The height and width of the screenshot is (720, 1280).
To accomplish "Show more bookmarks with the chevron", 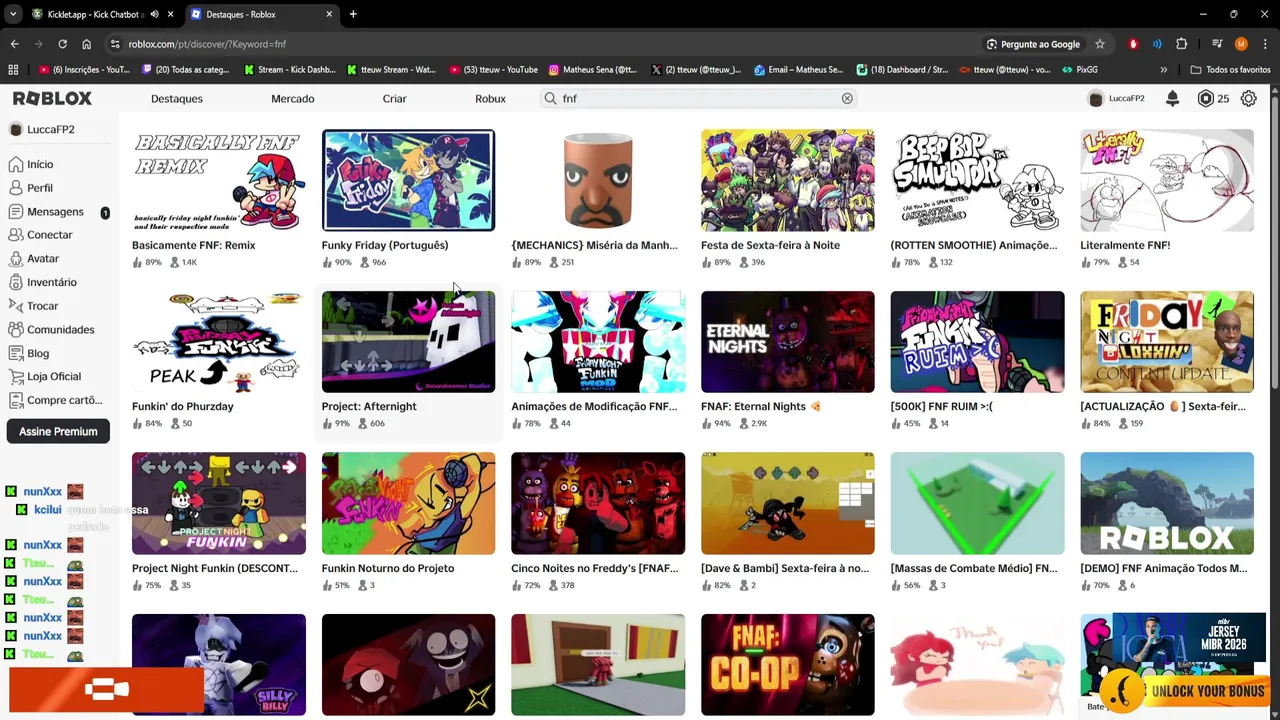I will point(1163,70).
